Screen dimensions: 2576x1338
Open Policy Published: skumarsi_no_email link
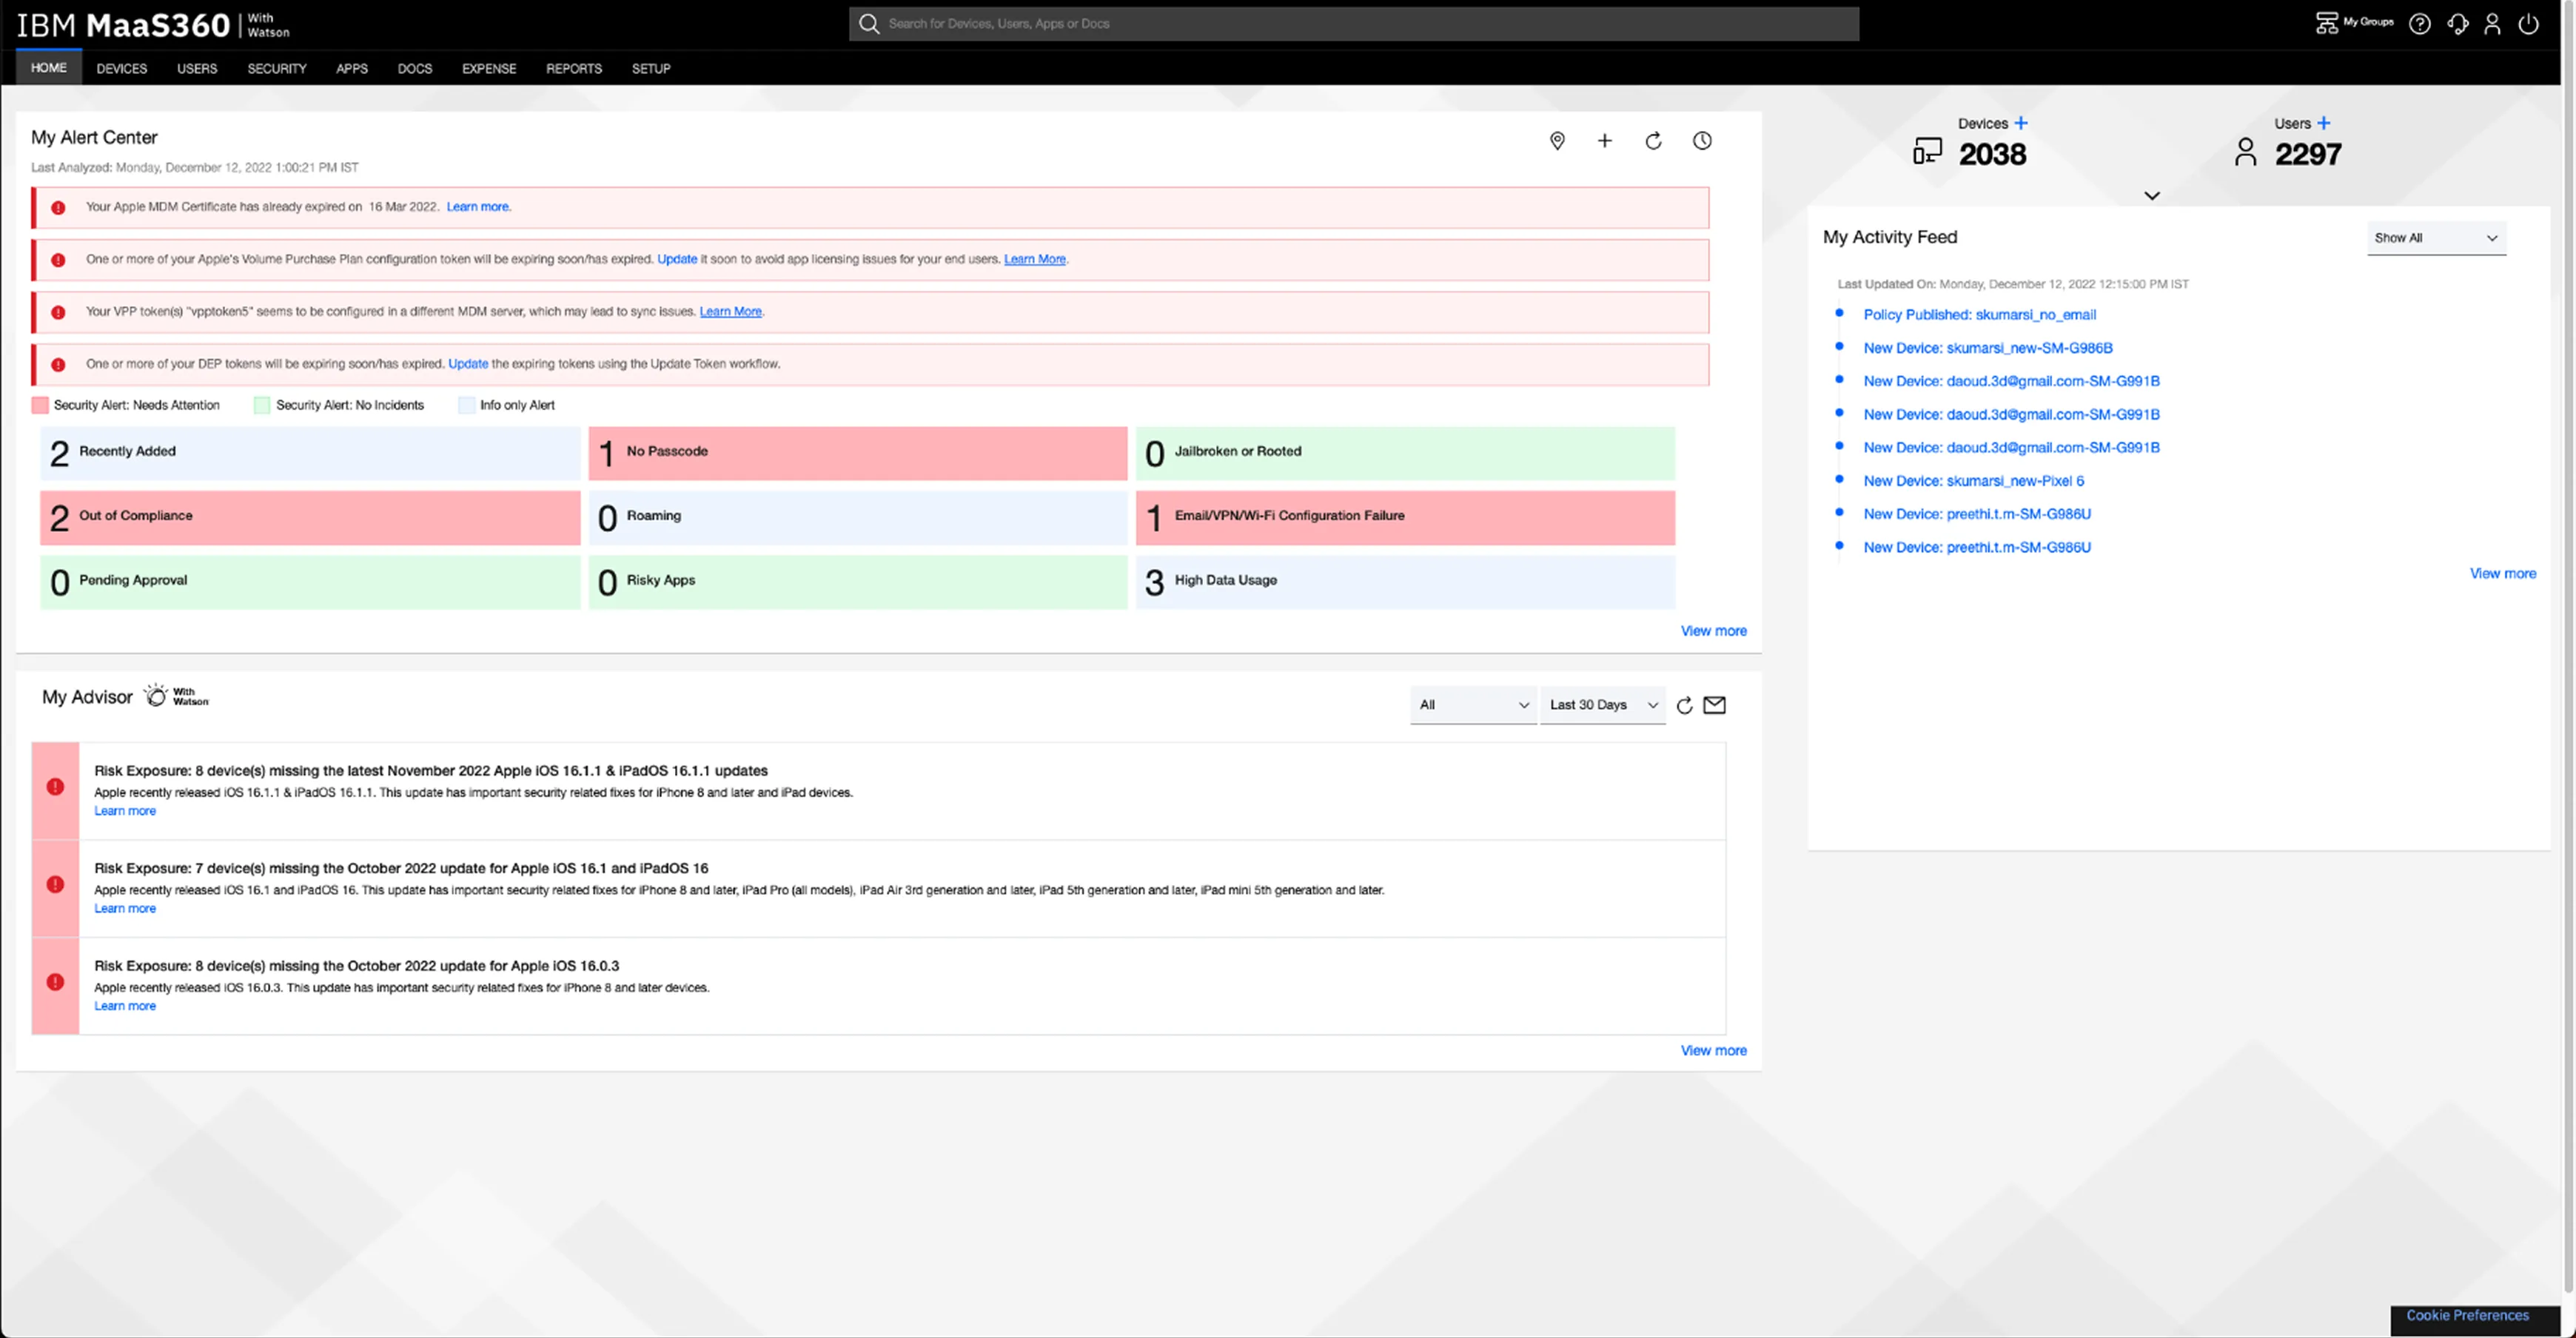[x=1979, y=315]
